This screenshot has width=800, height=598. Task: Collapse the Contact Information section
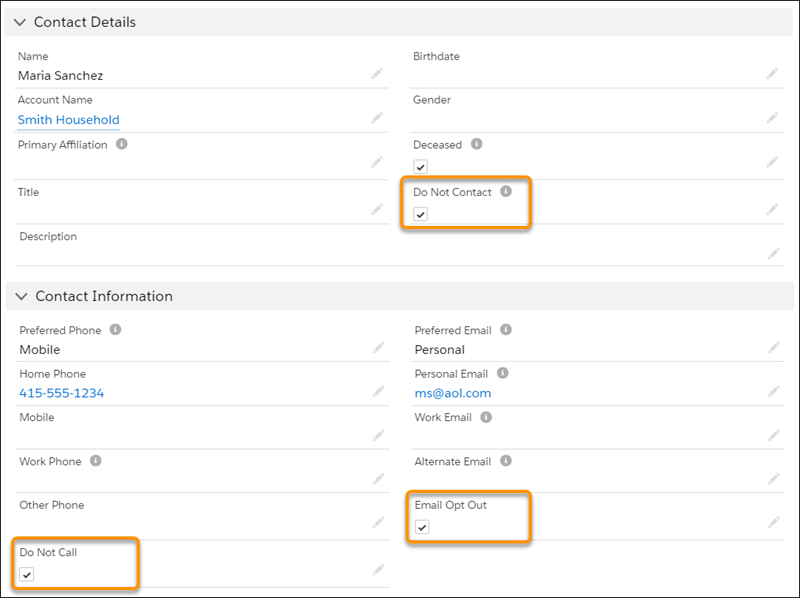click(21, 296)
